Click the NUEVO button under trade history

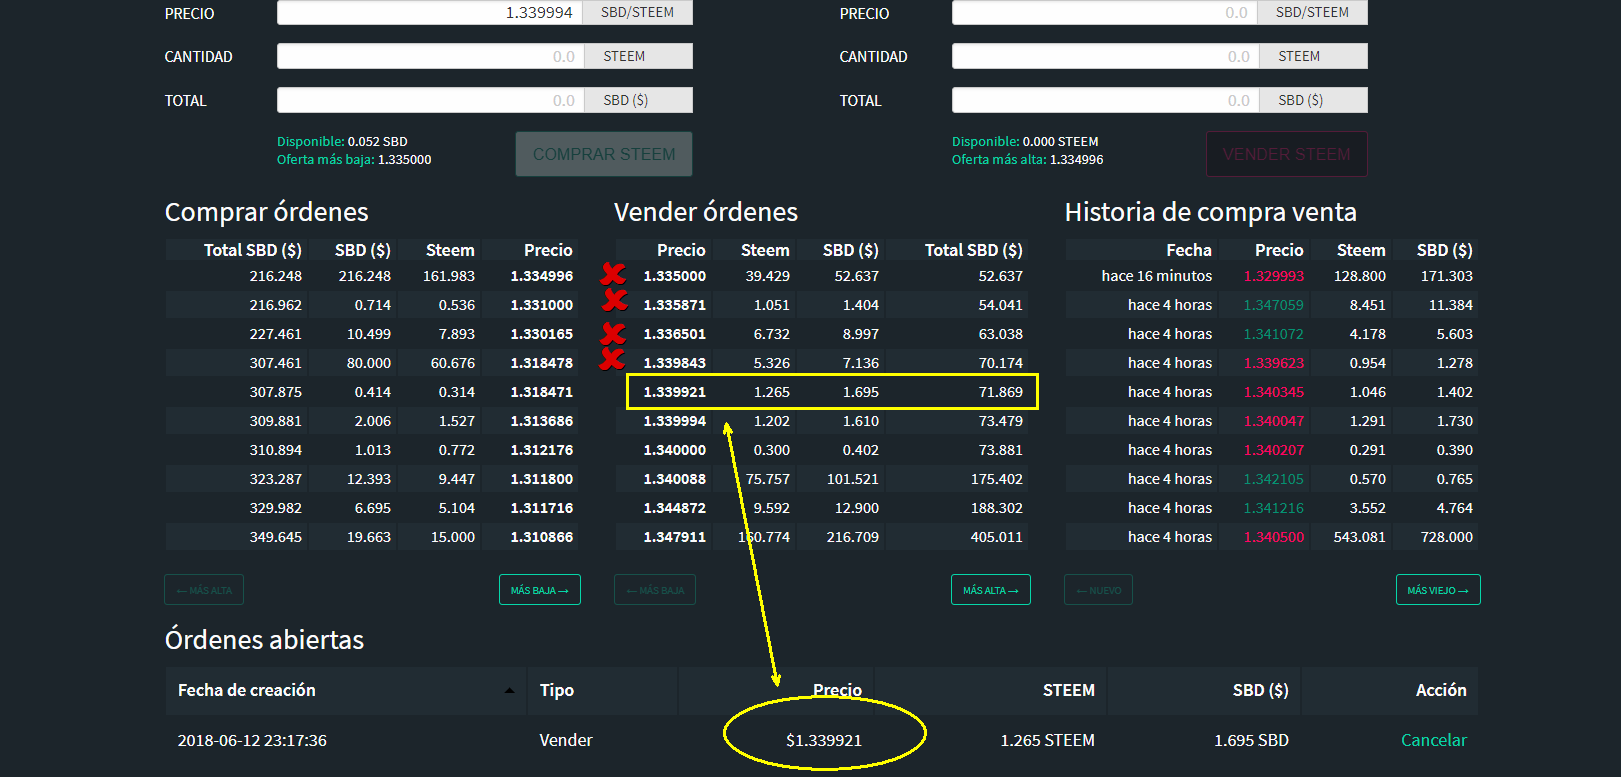[1099, 590]
